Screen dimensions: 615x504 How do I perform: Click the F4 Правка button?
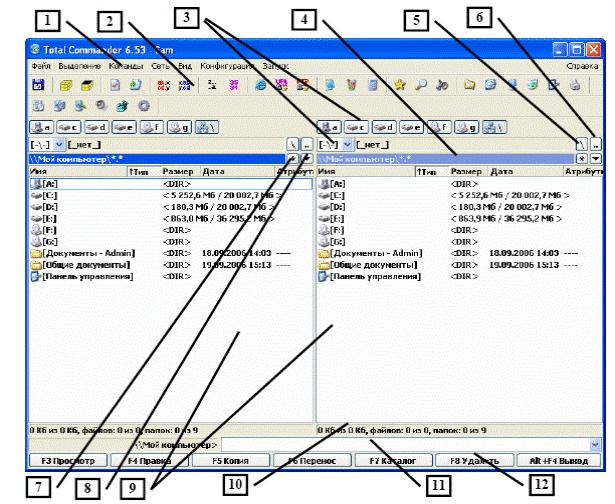[149, 460]
